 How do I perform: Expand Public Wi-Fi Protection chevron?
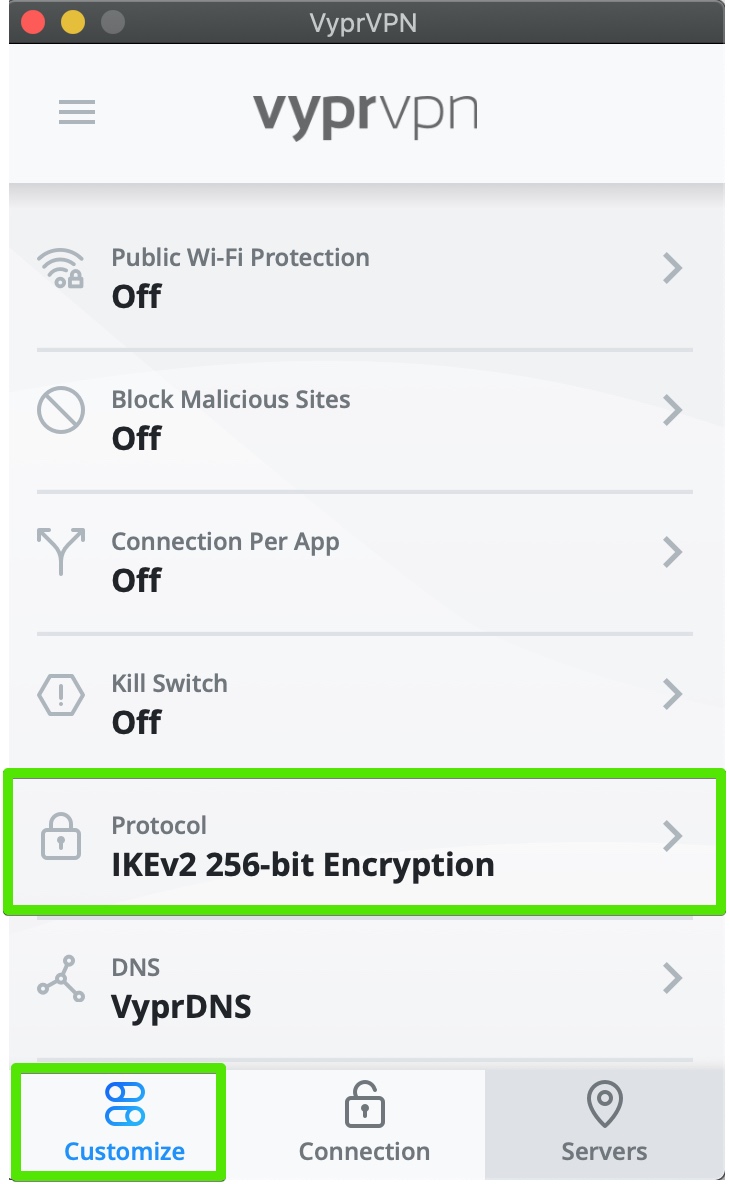[673, 268]
